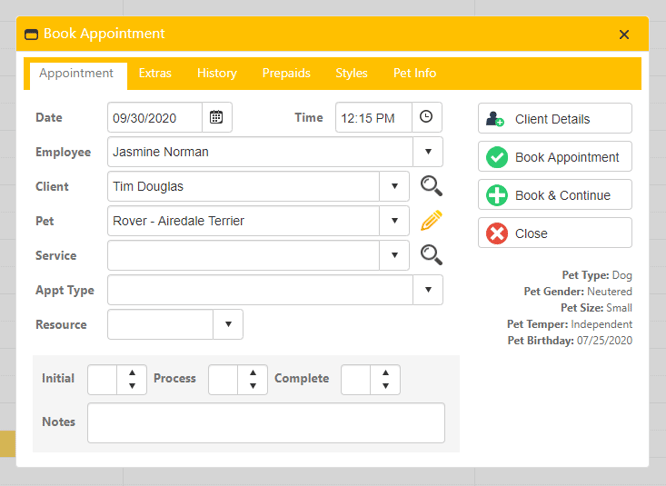Click the empty Appt Type field
The width and height of the screenshot is (666, 486).
click(x=260, y=290)
